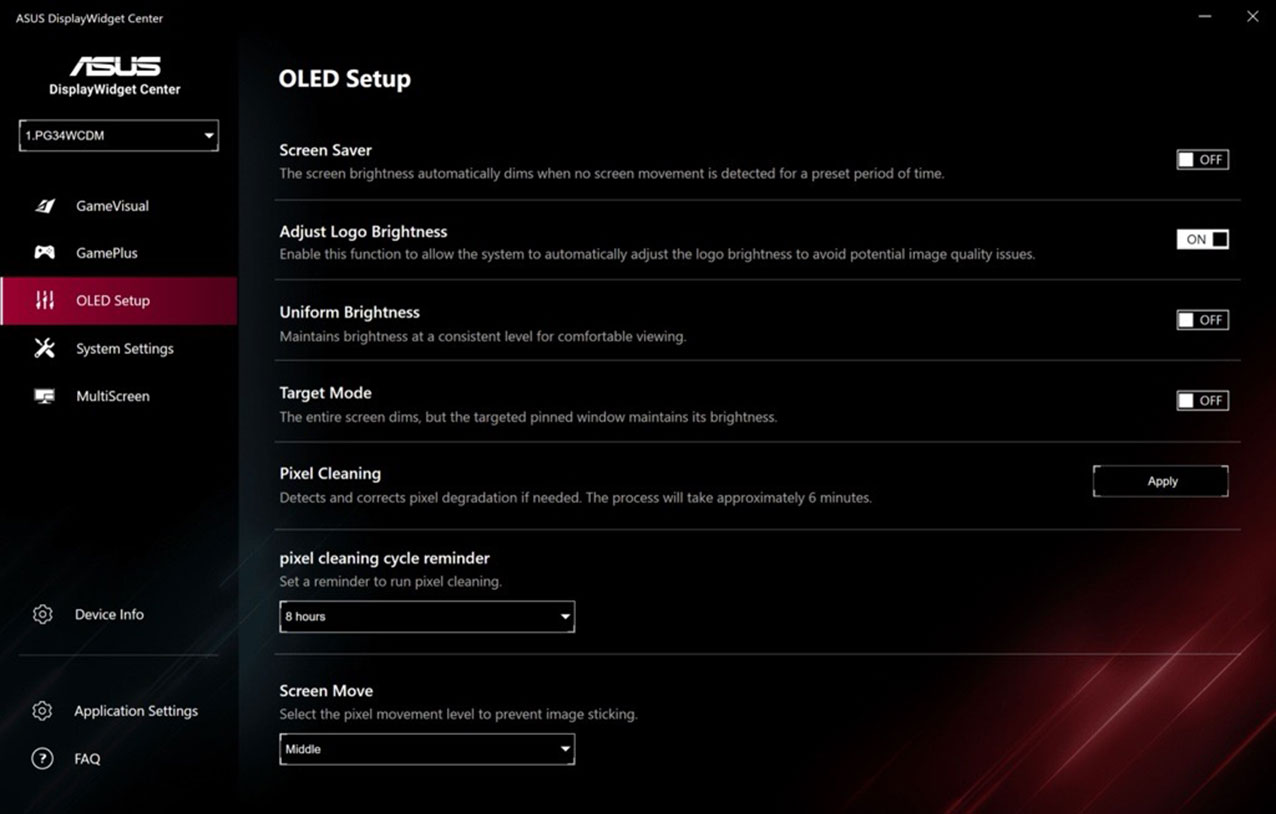The height and width of the screenshot is (814, 1276).
Task: Open the GameVisual panel icon
Action: coord(45,205)
